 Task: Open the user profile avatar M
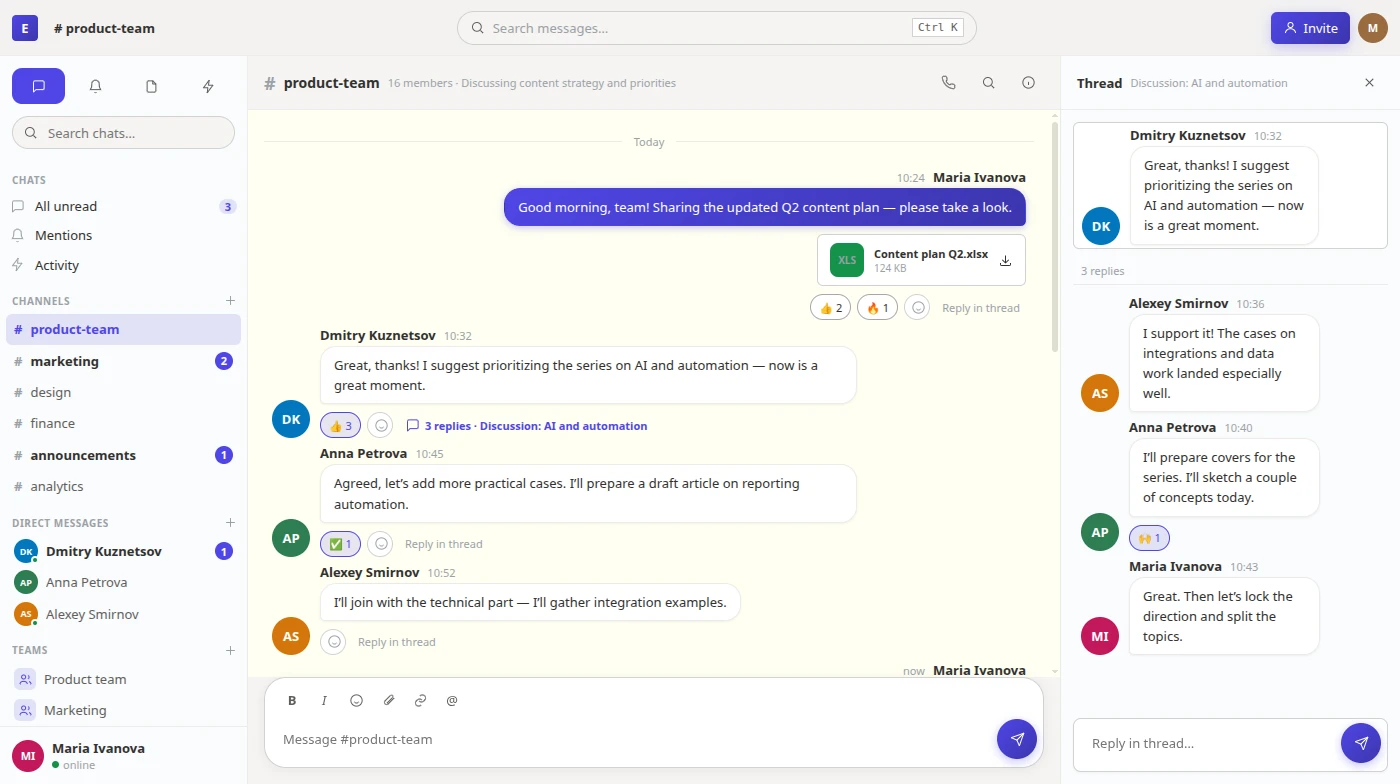1373,28
